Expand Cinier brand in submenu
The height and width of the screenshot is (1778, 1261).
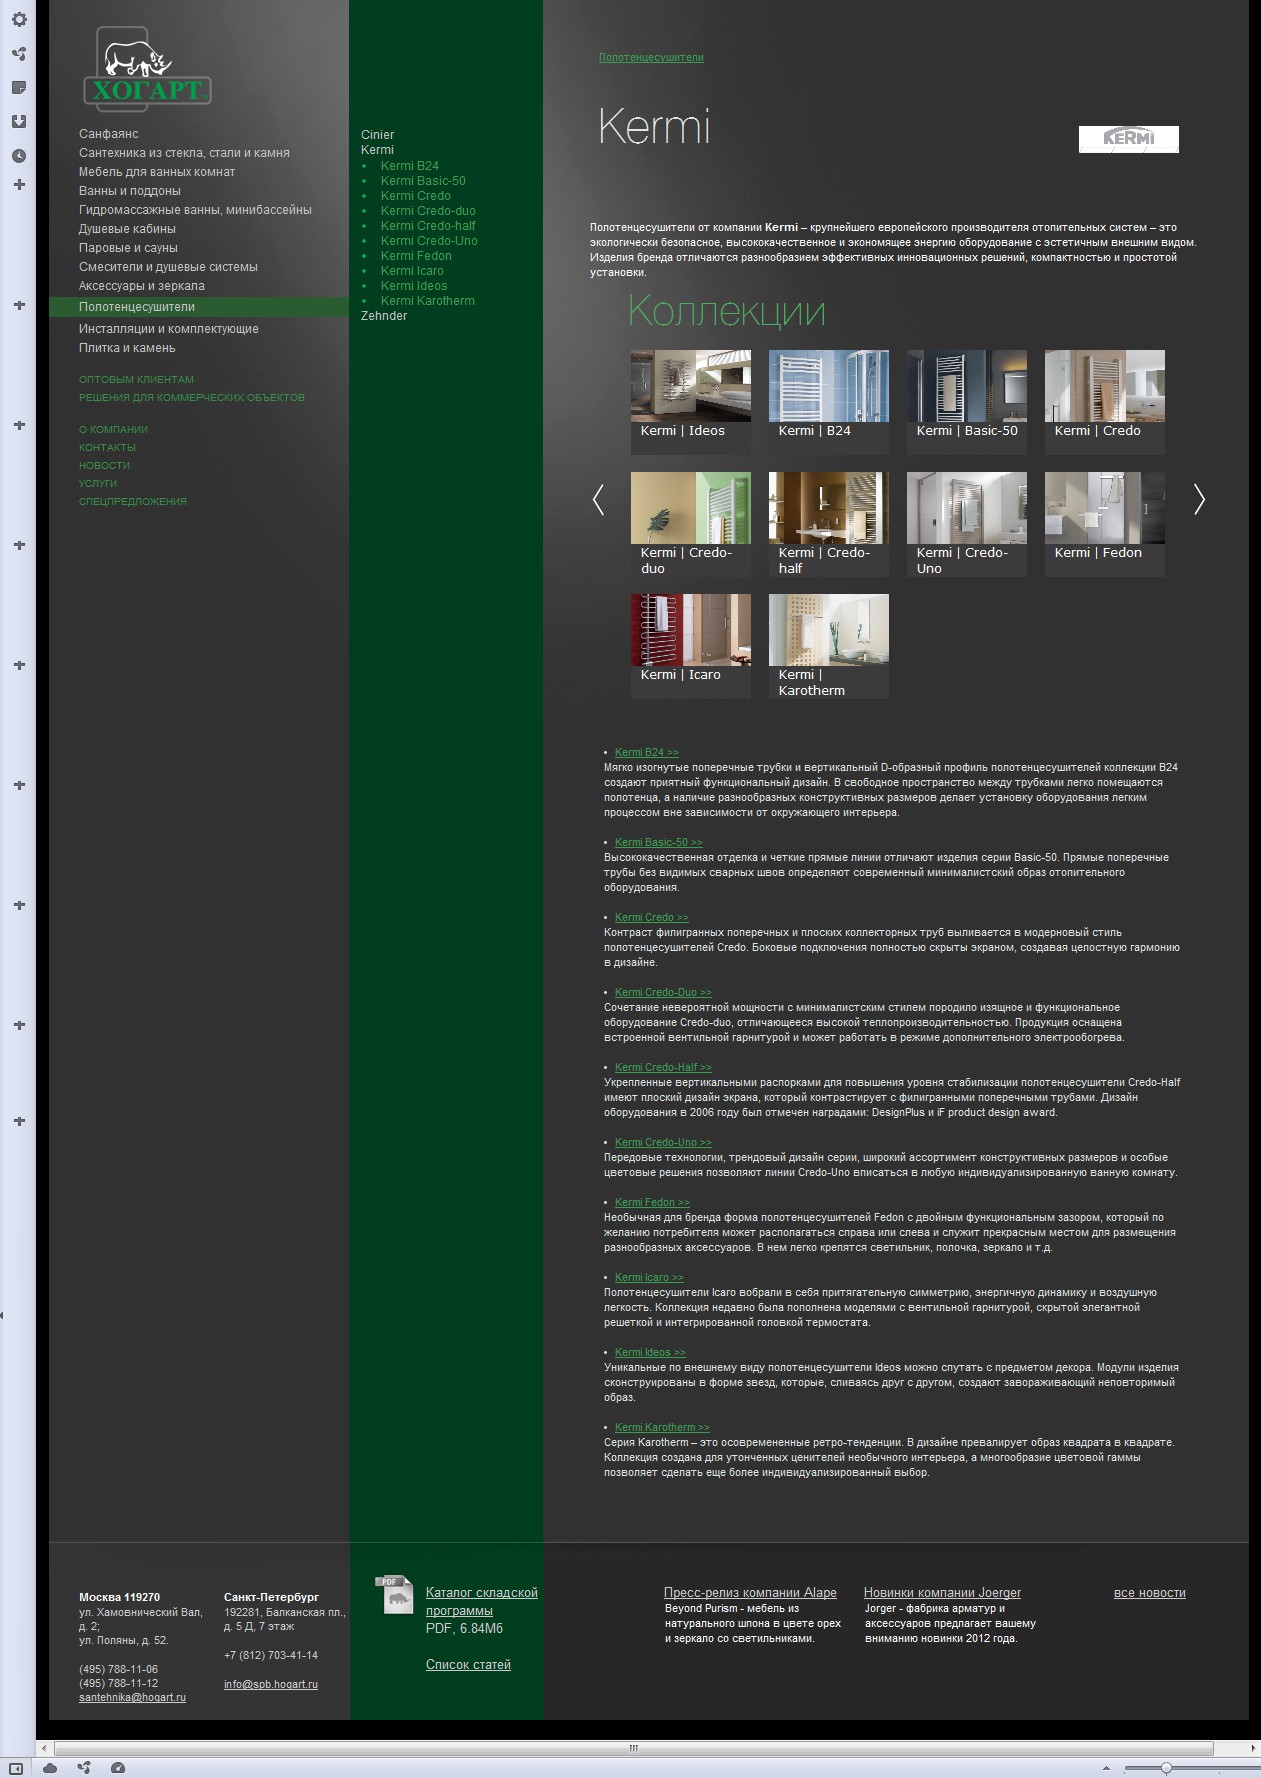tap(377, 135)
